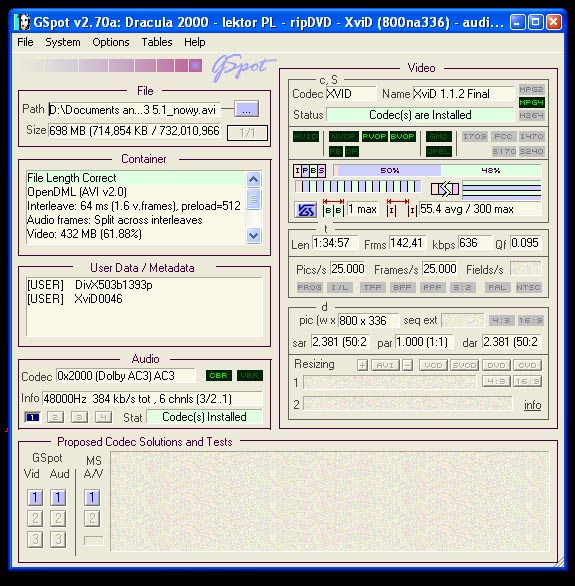Viewport: 575px width, 586px height.
Task: Click the PAL standard indicator
Action: (x=497, y=287)
